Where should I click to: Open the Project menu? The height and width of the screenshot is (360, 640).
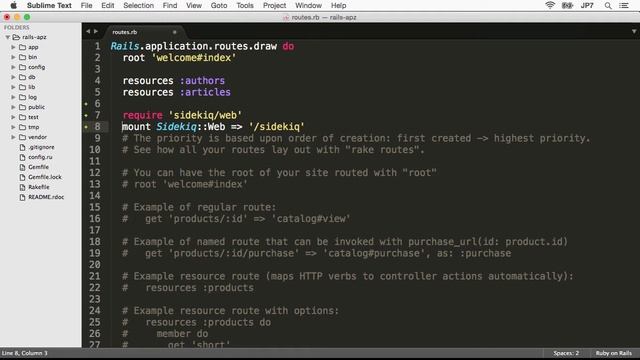274,5
